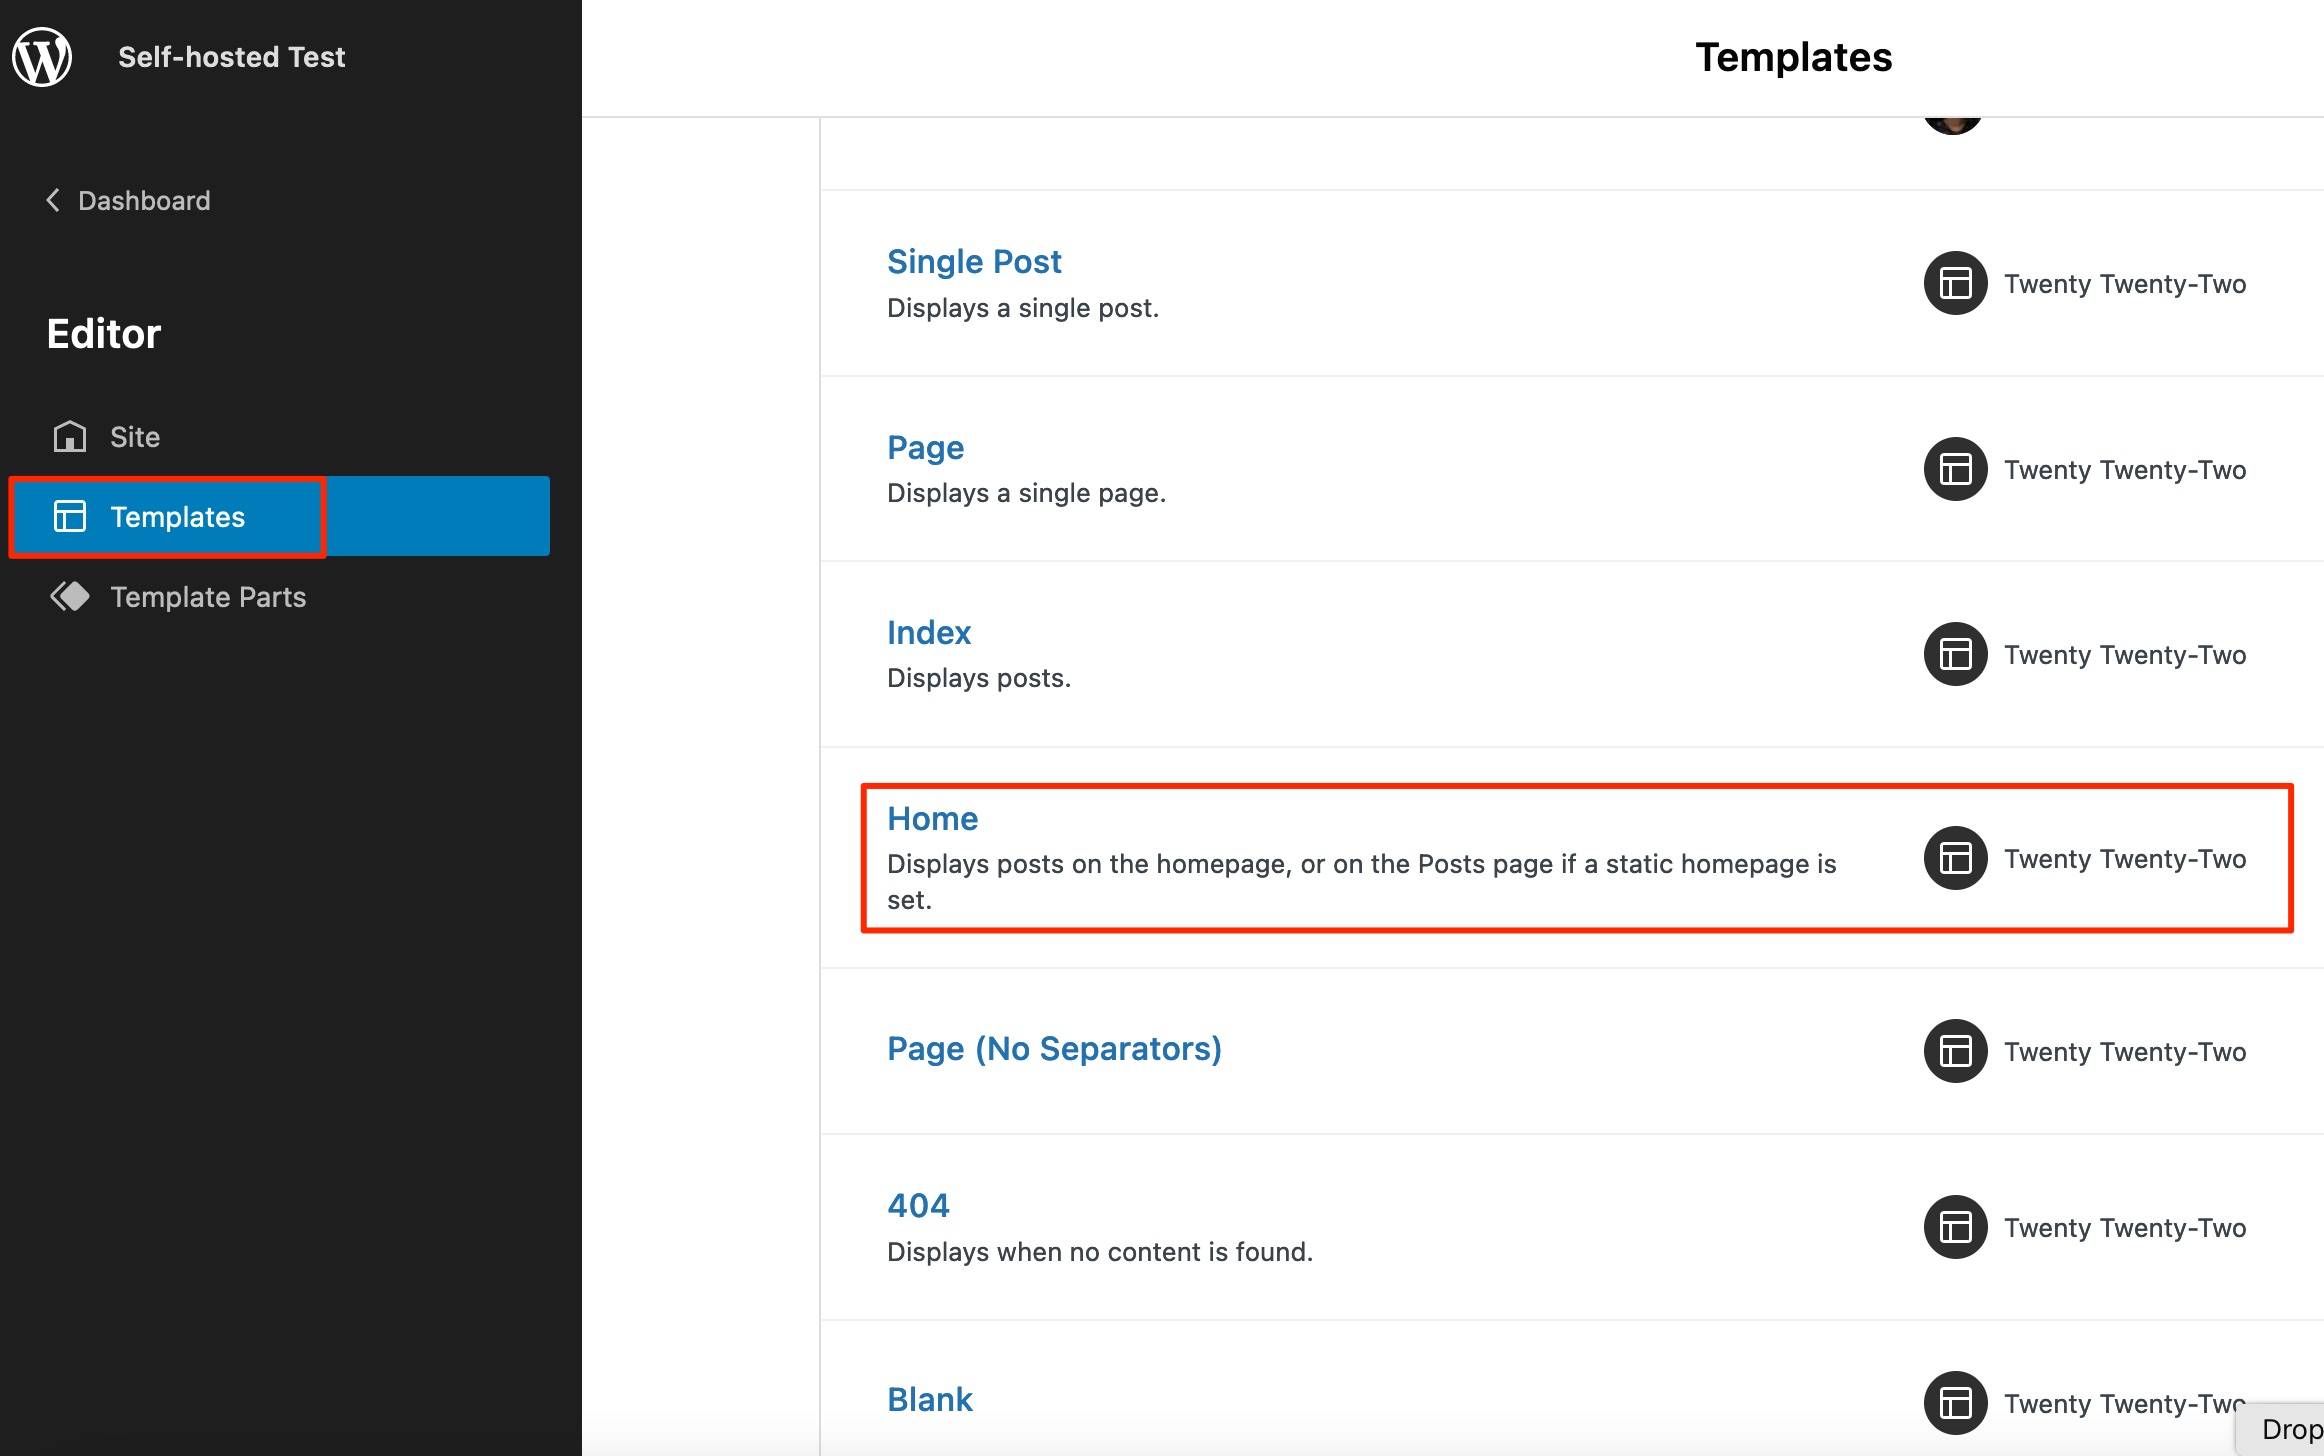Select Templates in the Editor sidebar
Image resolution: width=2324 pixels, height=1456 pixels.
coord(178,515)
